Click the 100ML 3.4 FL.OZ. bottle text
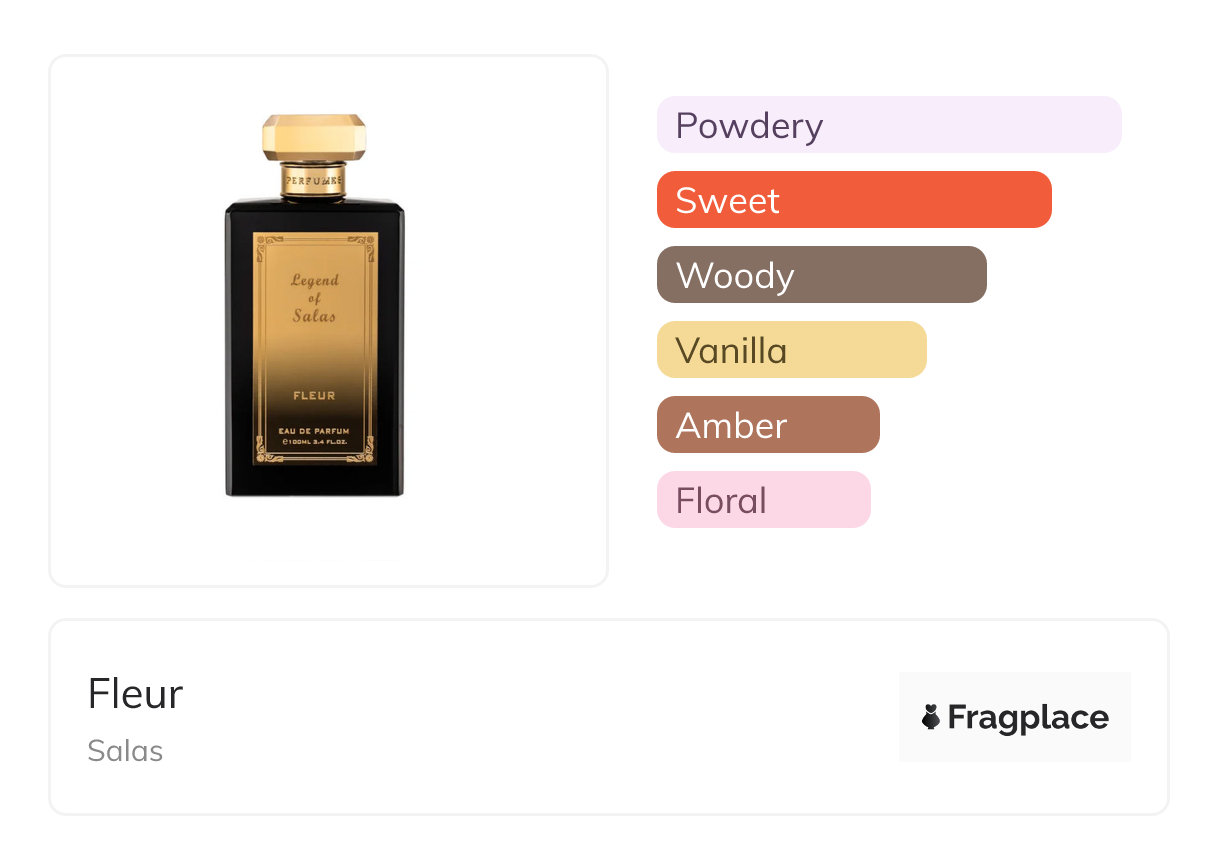1218x864 pixels. 314,441
